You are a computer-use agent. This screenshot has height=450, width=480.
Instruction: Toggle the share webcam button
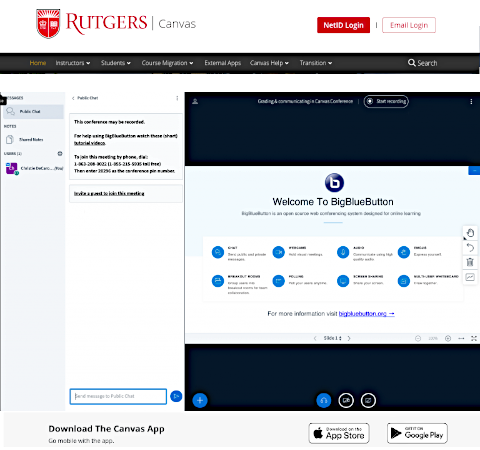[346, 400]
